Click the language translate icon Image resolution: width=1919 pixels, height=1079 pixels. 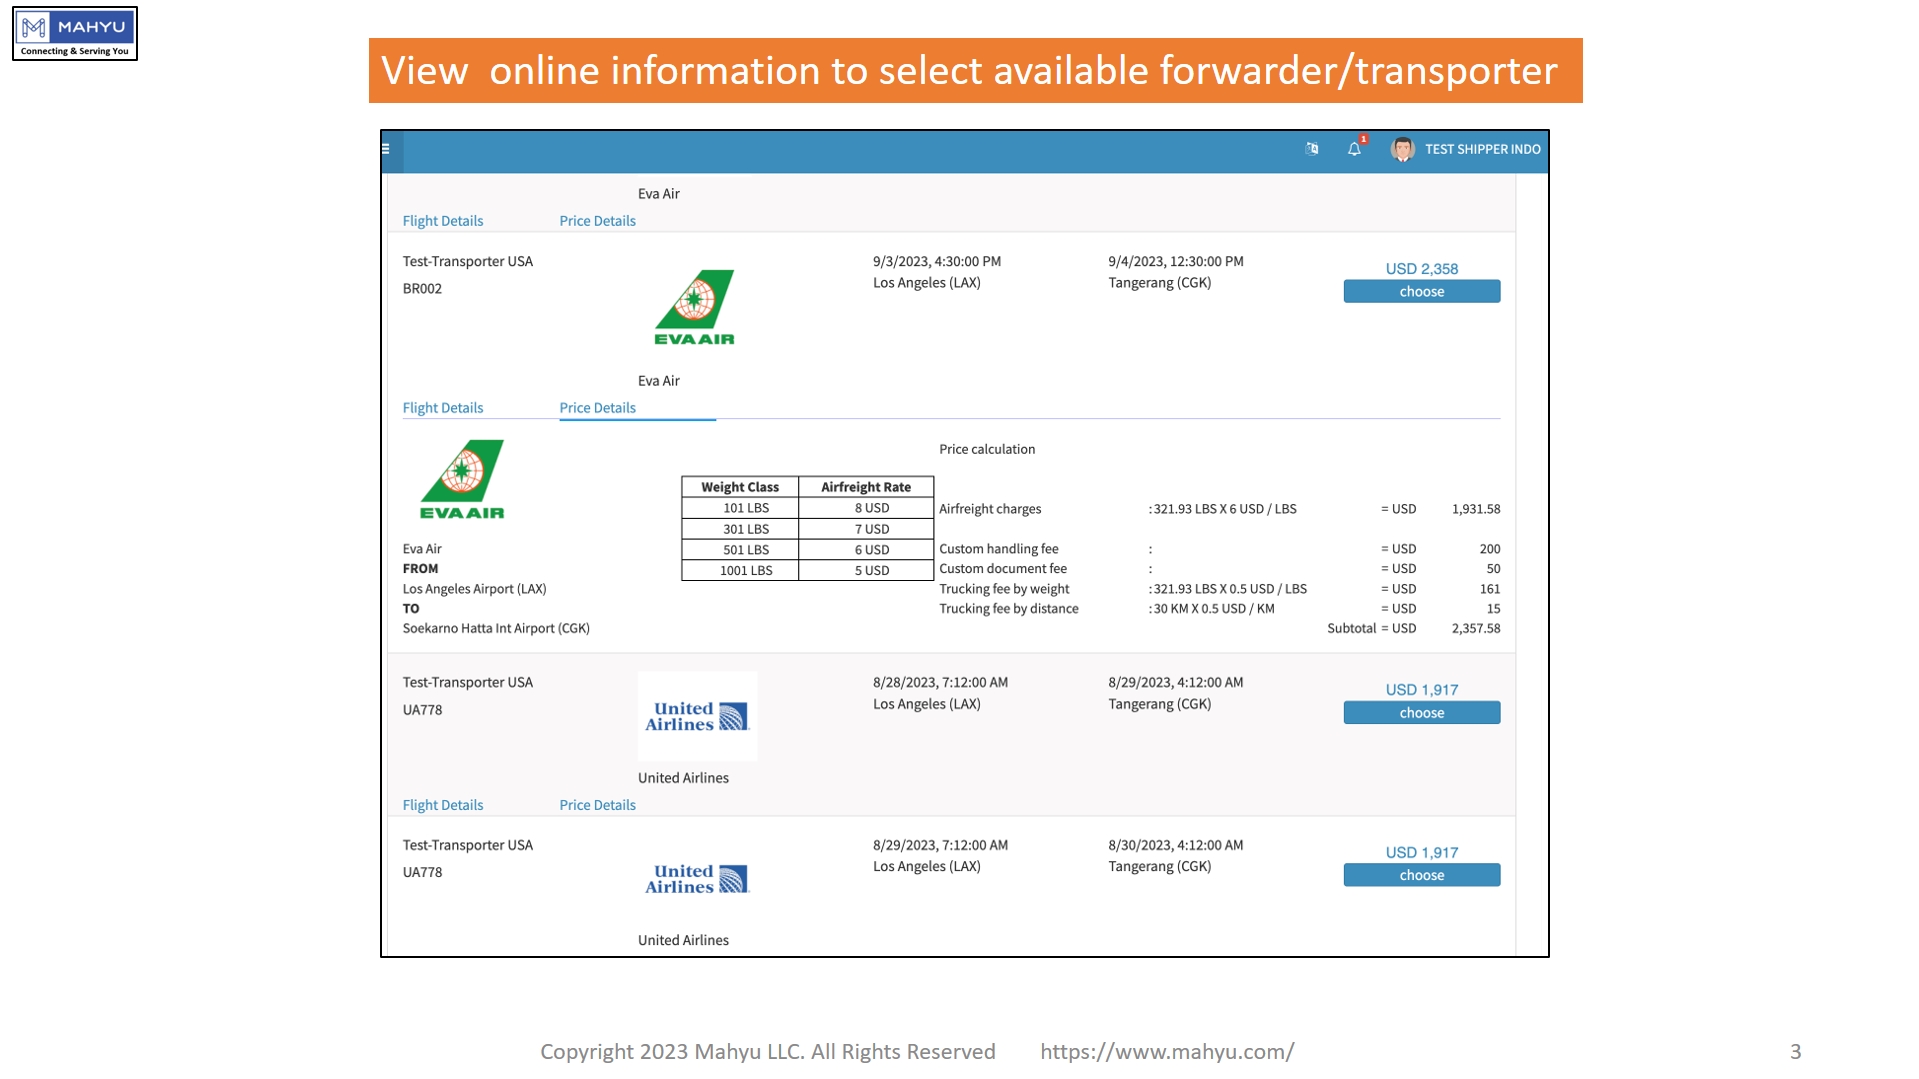coord(1312,149)
